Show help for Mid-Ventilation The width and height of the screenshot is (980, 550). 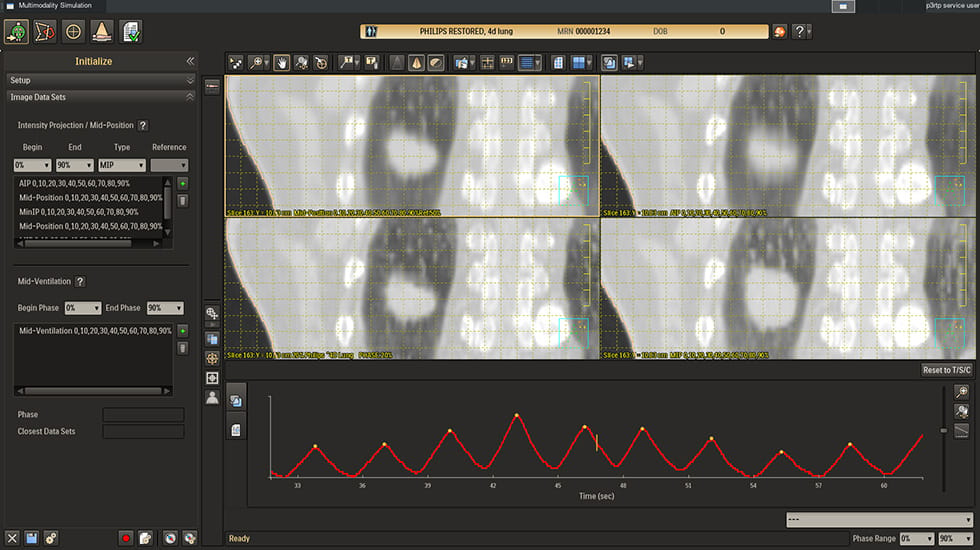80,282
